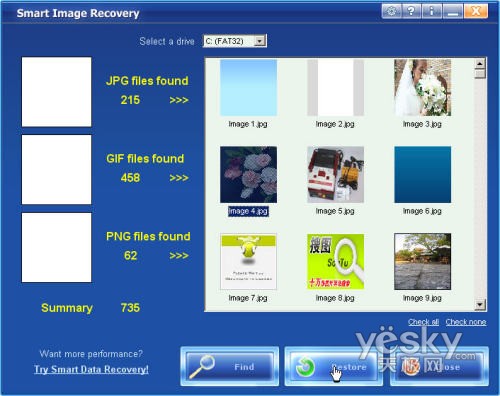
Task: Select thumbnail Image 2.jpg
Action: click(x=335, y=88)
